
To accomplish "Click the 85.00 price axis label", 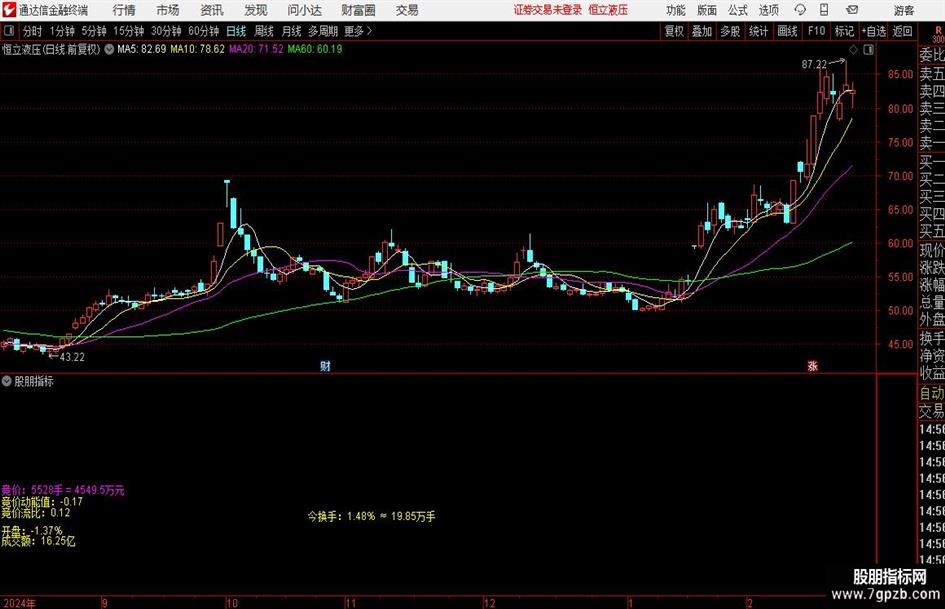I will 900,74.
